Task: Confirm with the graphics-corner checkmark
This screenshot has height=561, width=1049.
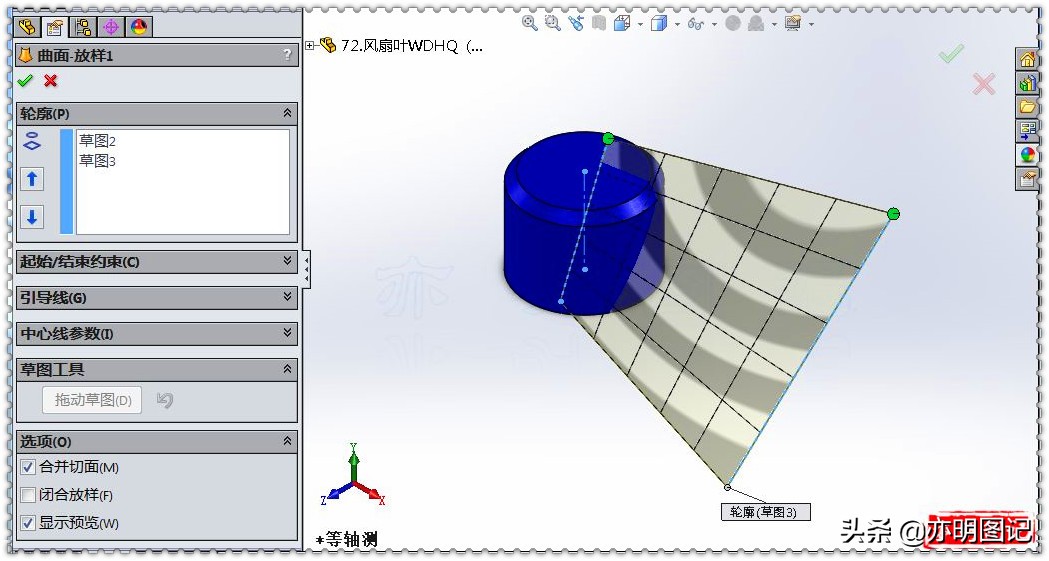Action: point(951,53)
